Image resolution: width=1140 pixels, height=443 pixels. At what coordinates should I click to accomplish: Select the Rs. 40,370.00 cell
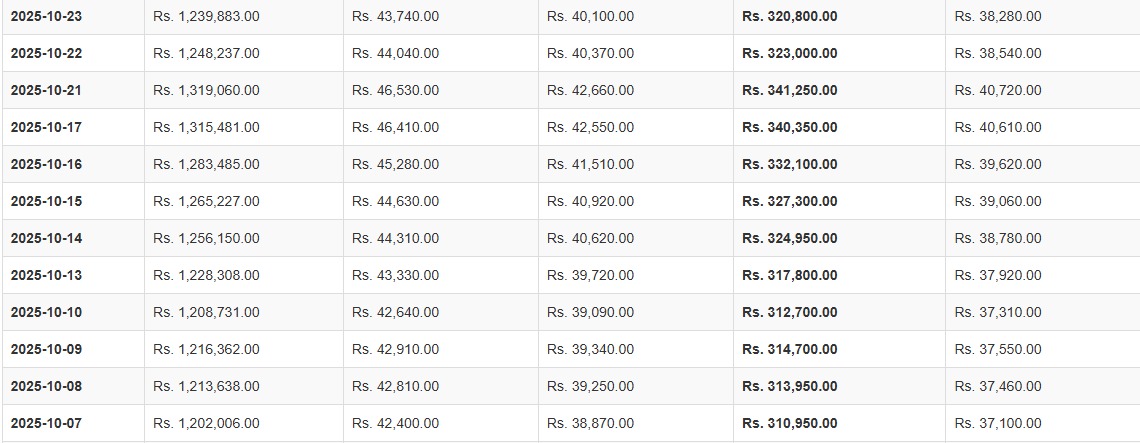click(590, 53)
